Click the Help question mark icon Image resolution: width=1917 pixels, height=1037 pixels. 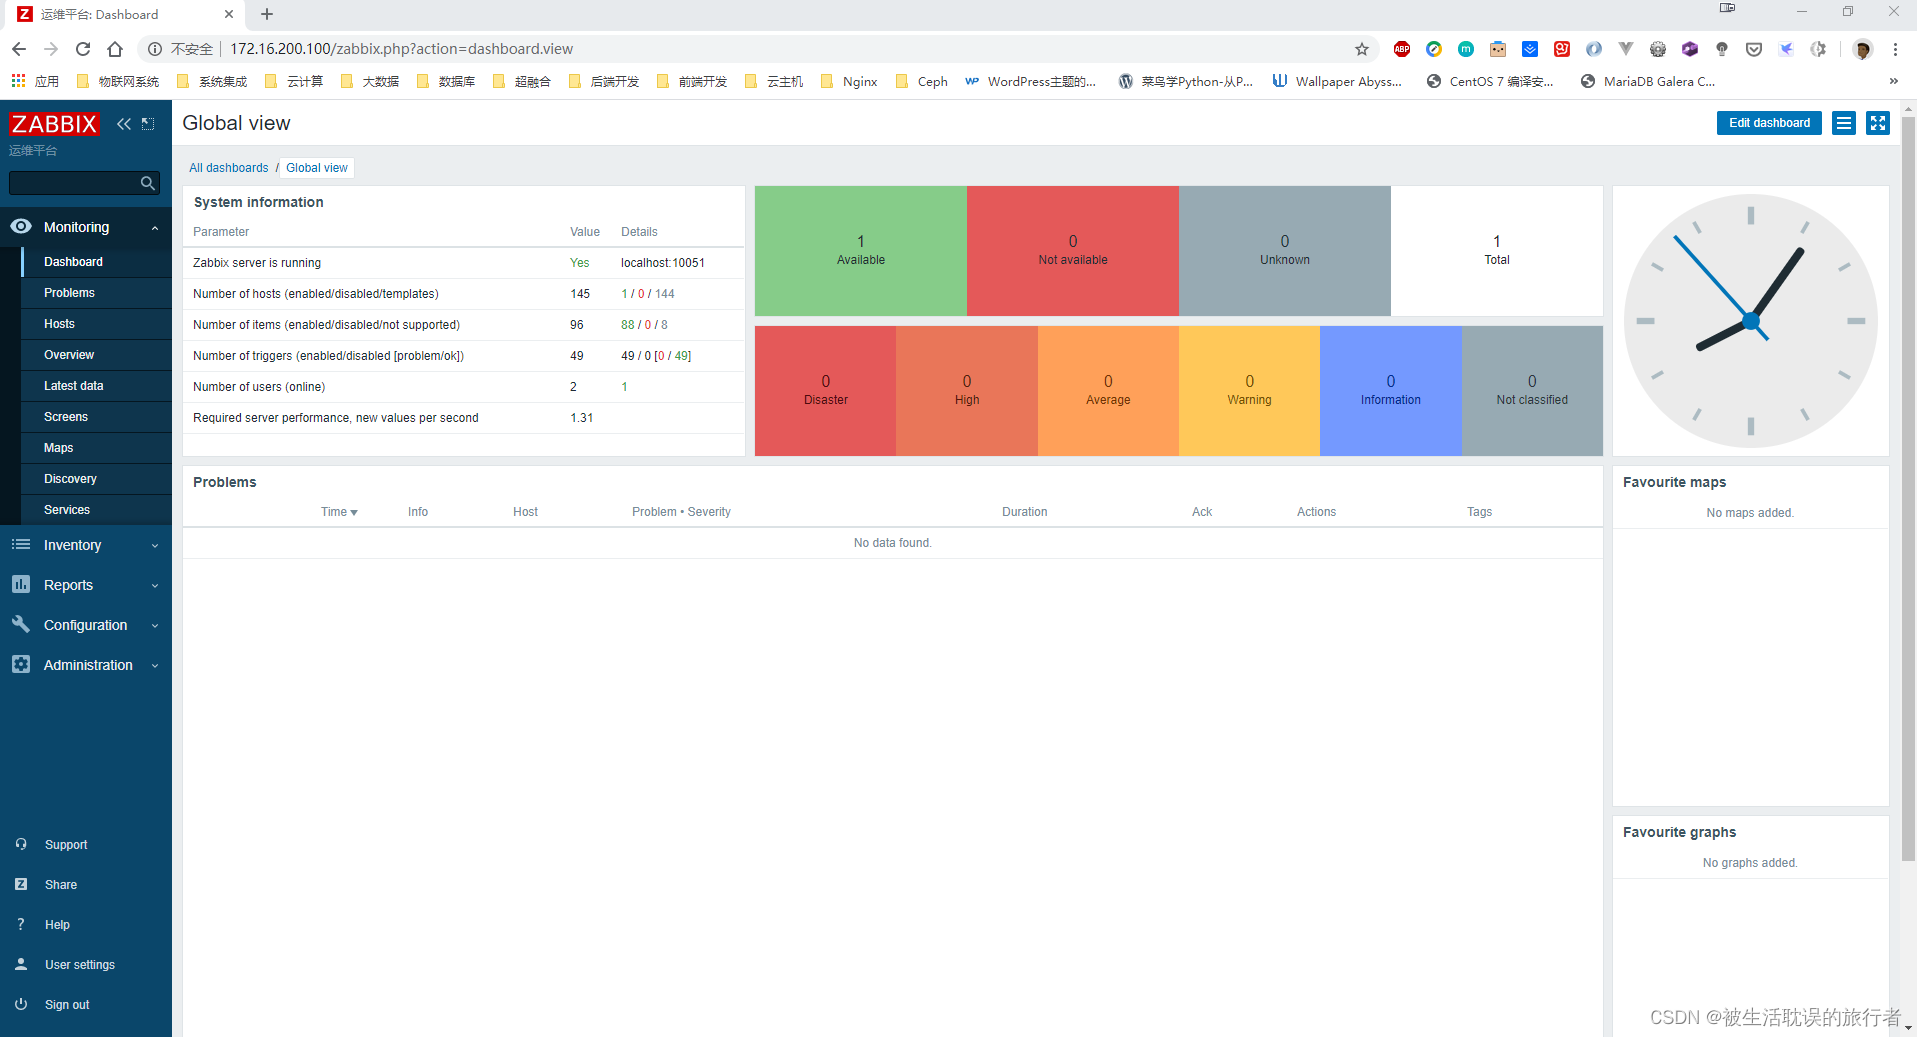pyautogui.click(x=21, y=925)
